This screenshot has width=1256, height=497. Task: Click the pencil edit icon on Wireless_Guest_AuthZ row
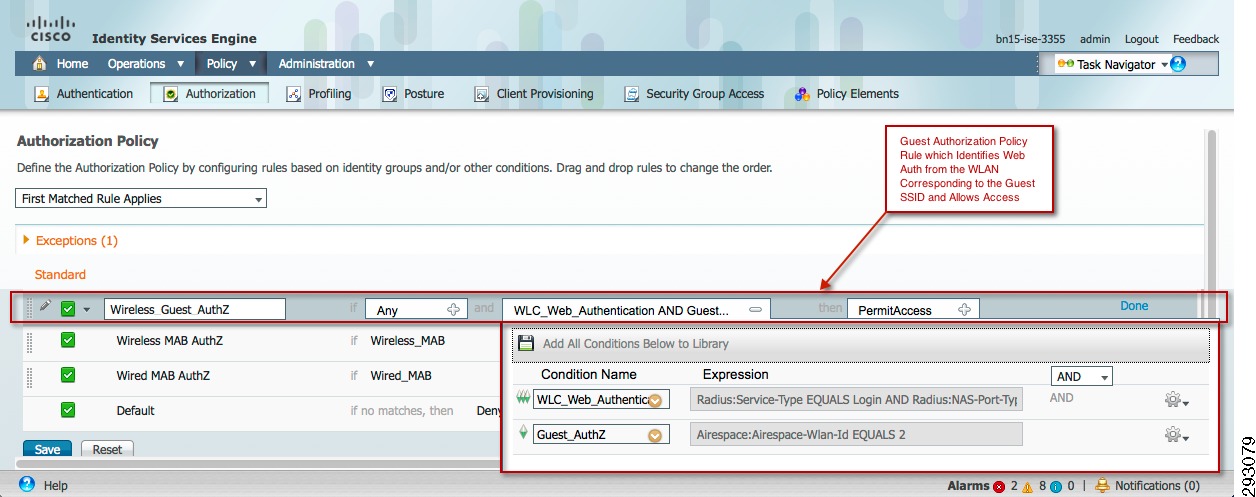45,307
